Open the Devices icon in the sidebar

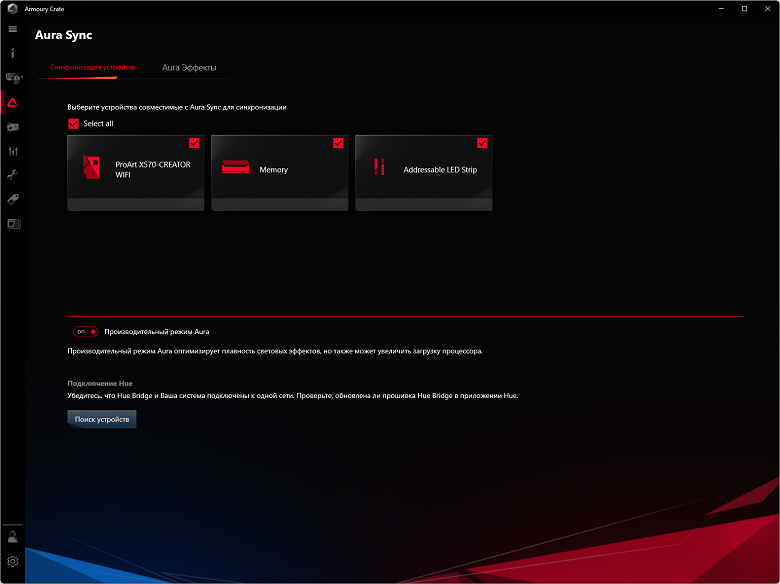click(13, 78)
